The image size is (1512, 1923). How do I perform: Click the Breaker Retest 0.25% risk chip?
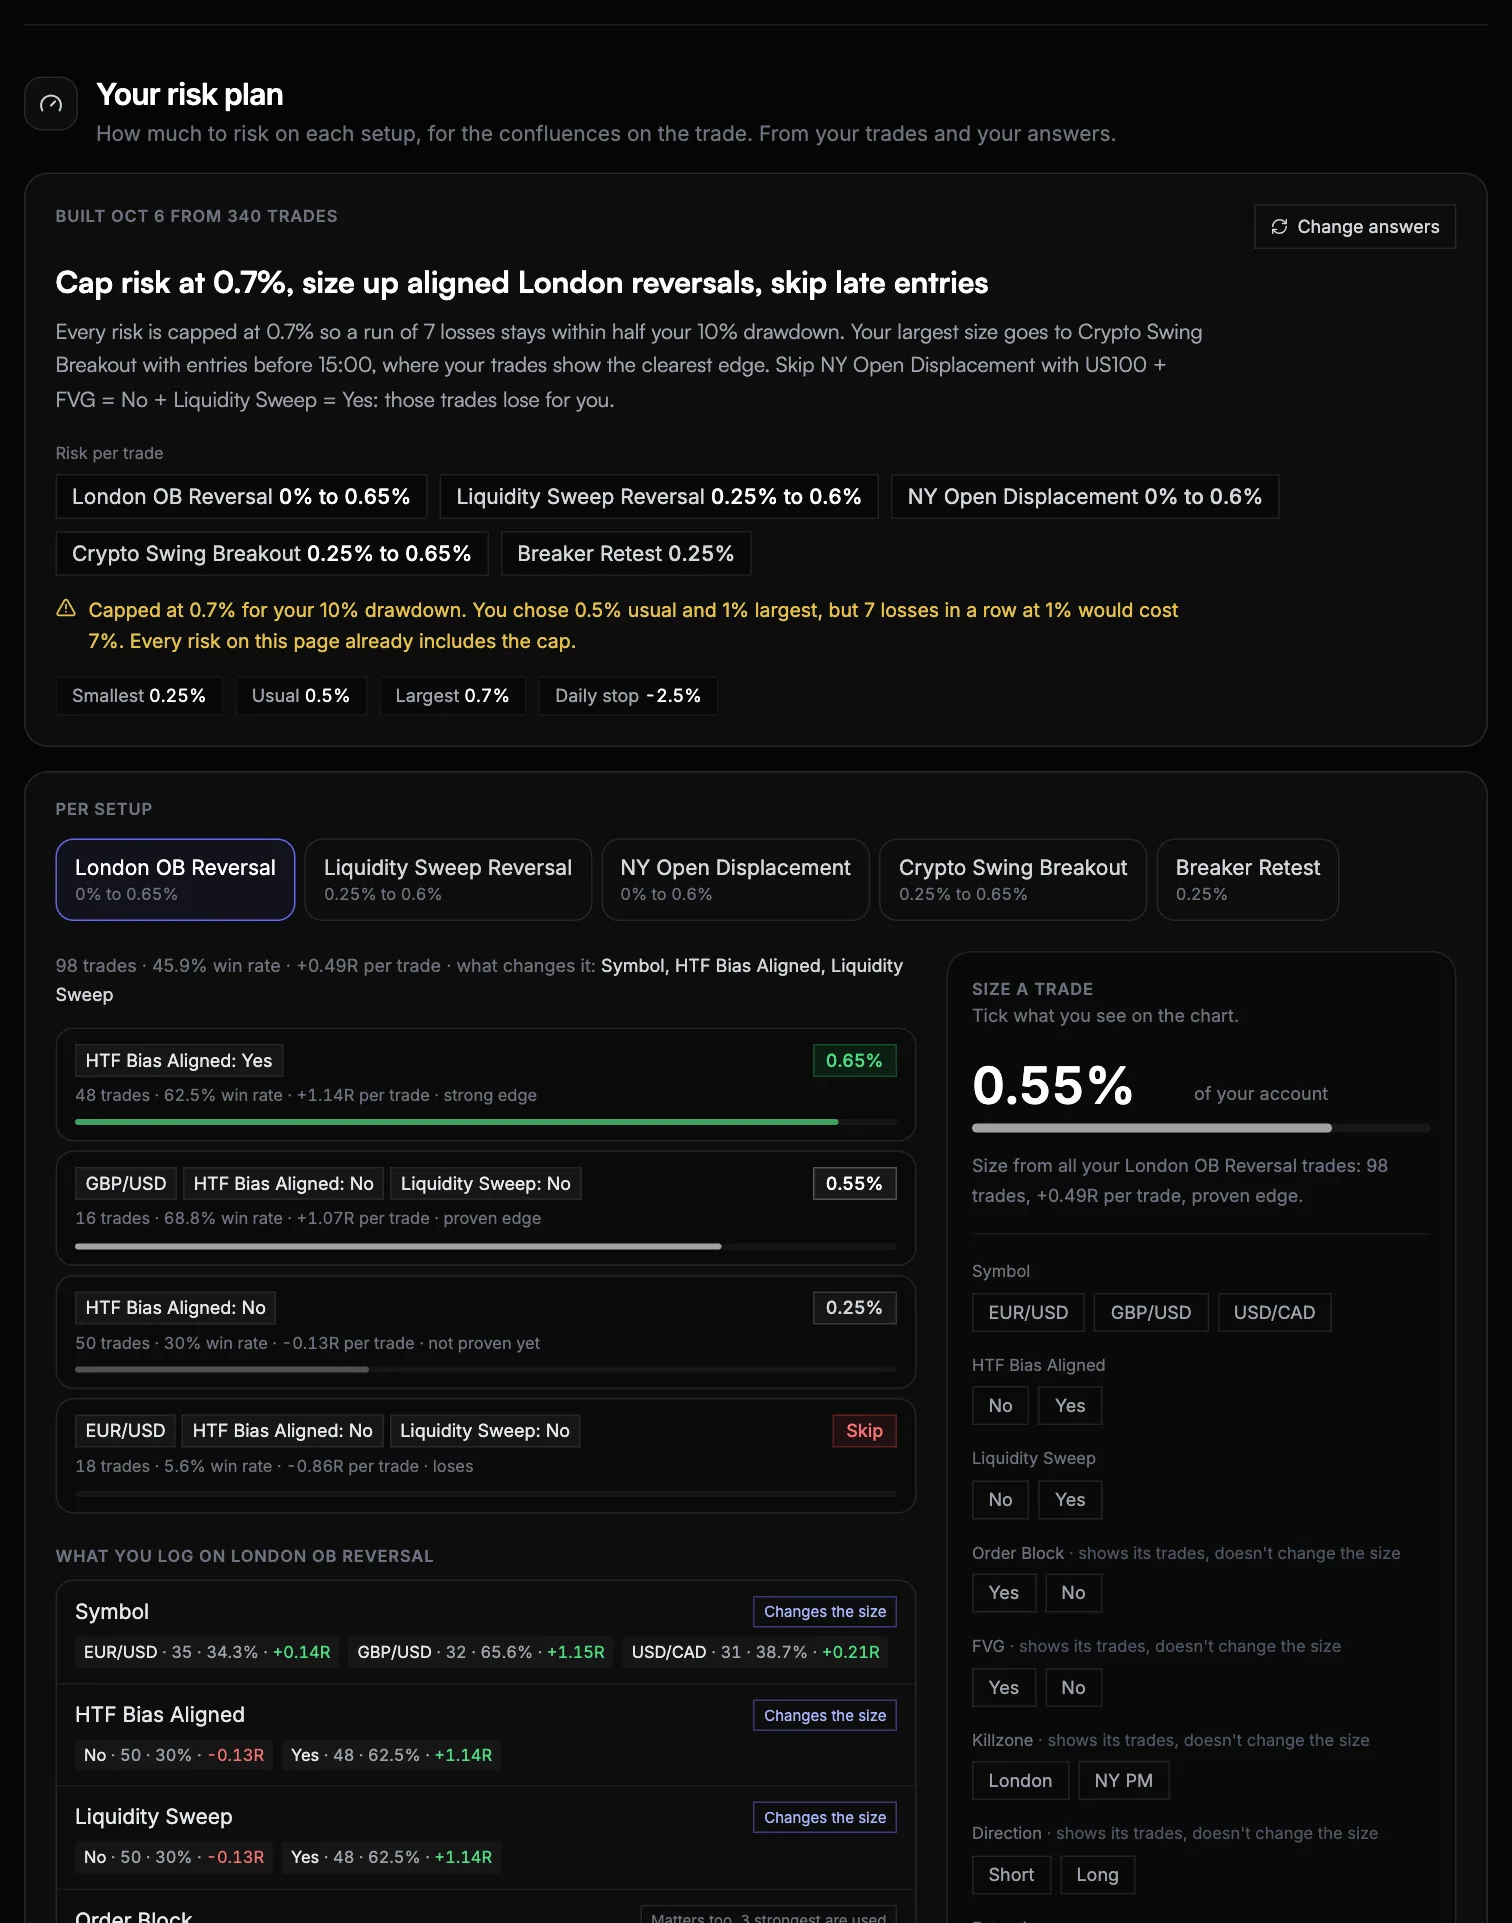pyautogui.click(x=626, y=553)
